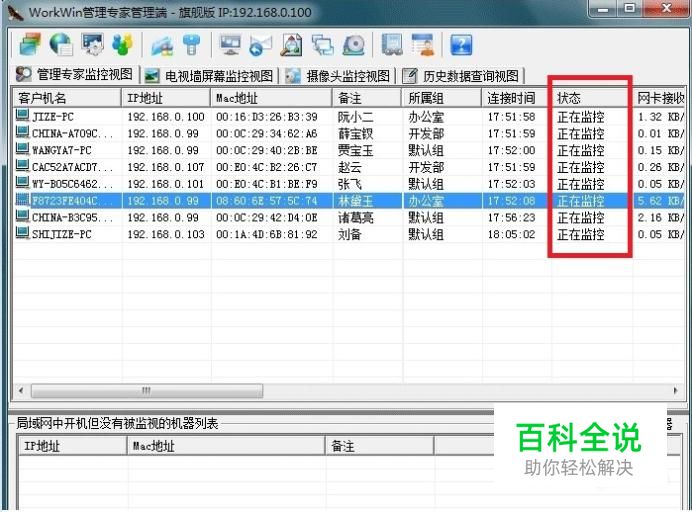
Task: Click connection time 17:56:23 cell
Action: (x=511, y=218)
